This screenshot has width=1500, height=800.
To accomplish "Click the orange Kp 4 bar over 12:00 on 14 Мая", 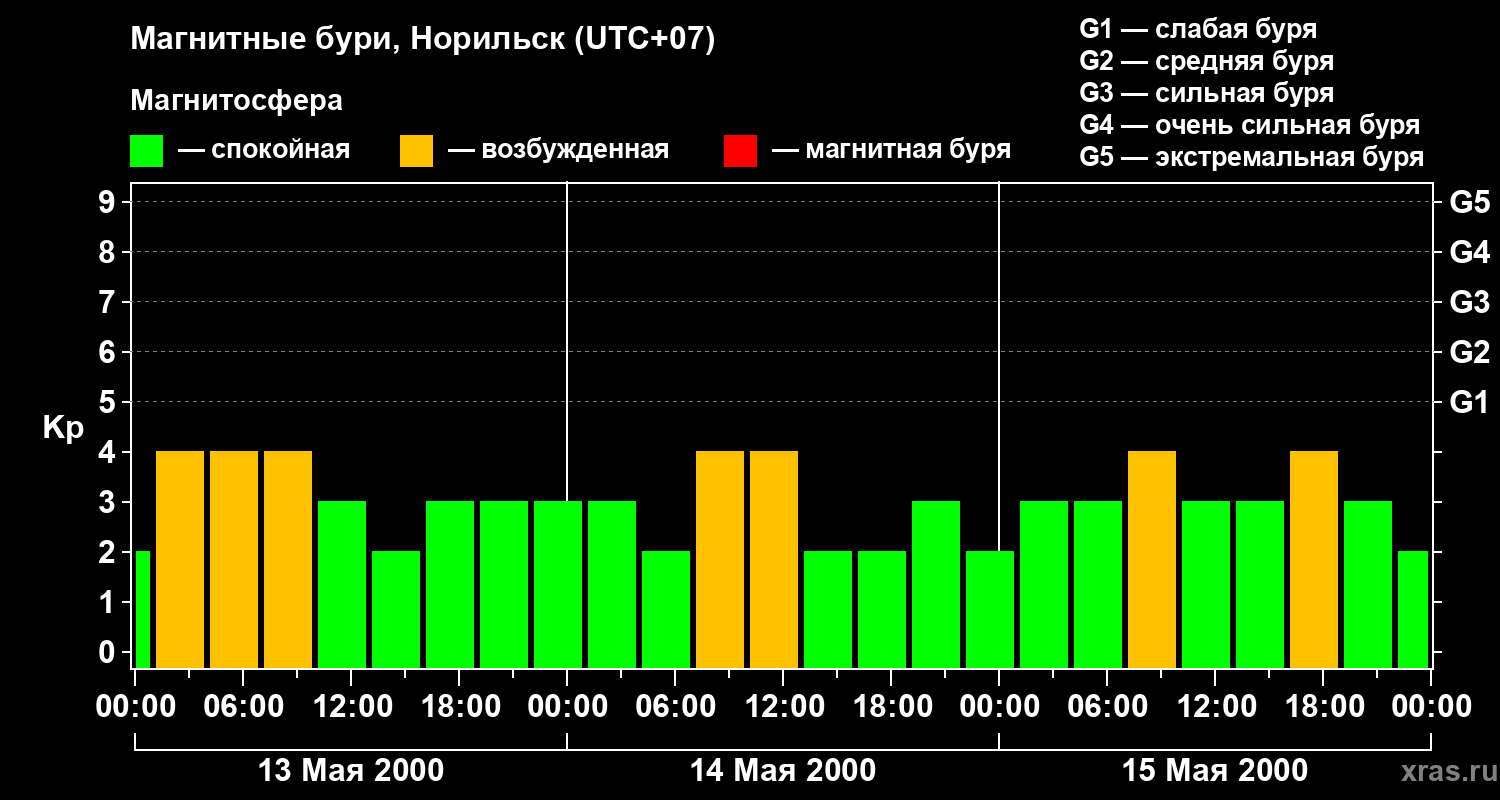I will coord(774,559).
